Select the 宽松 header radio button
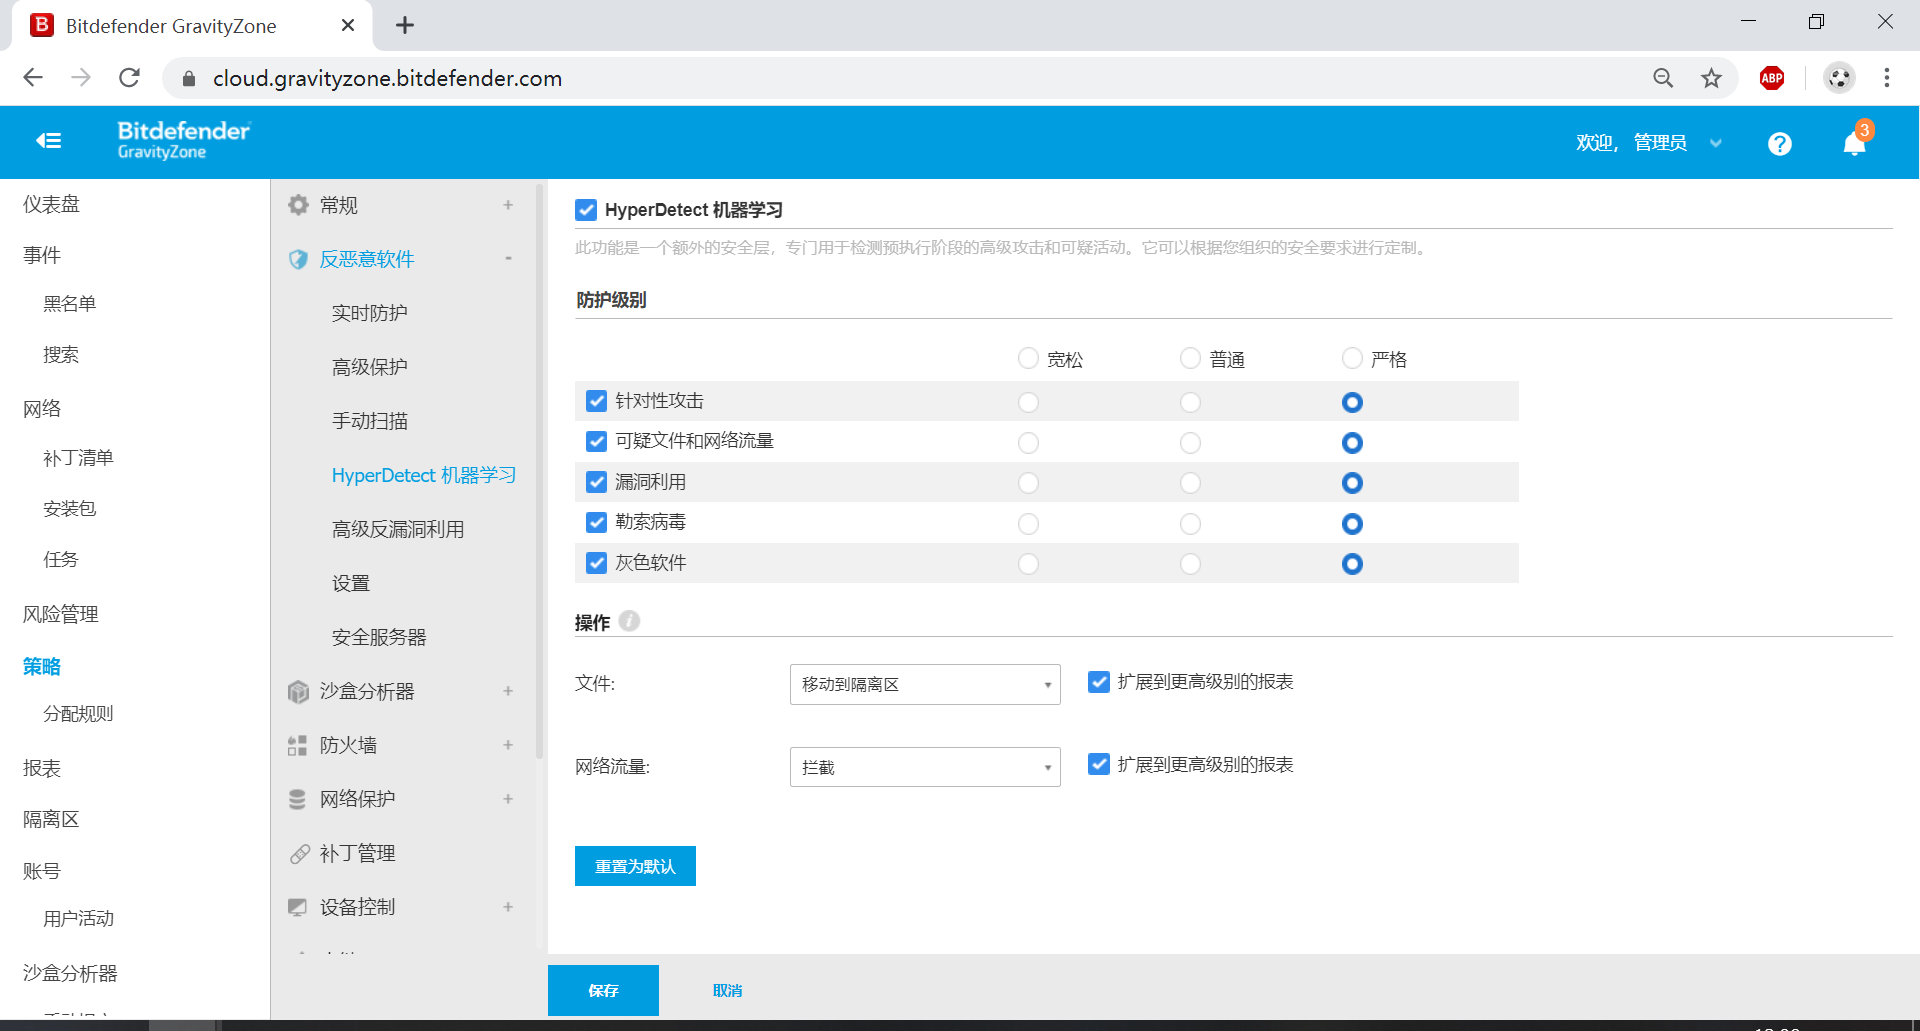The height and width of the screenshot is (1031, 1920). pos(1028,358)
